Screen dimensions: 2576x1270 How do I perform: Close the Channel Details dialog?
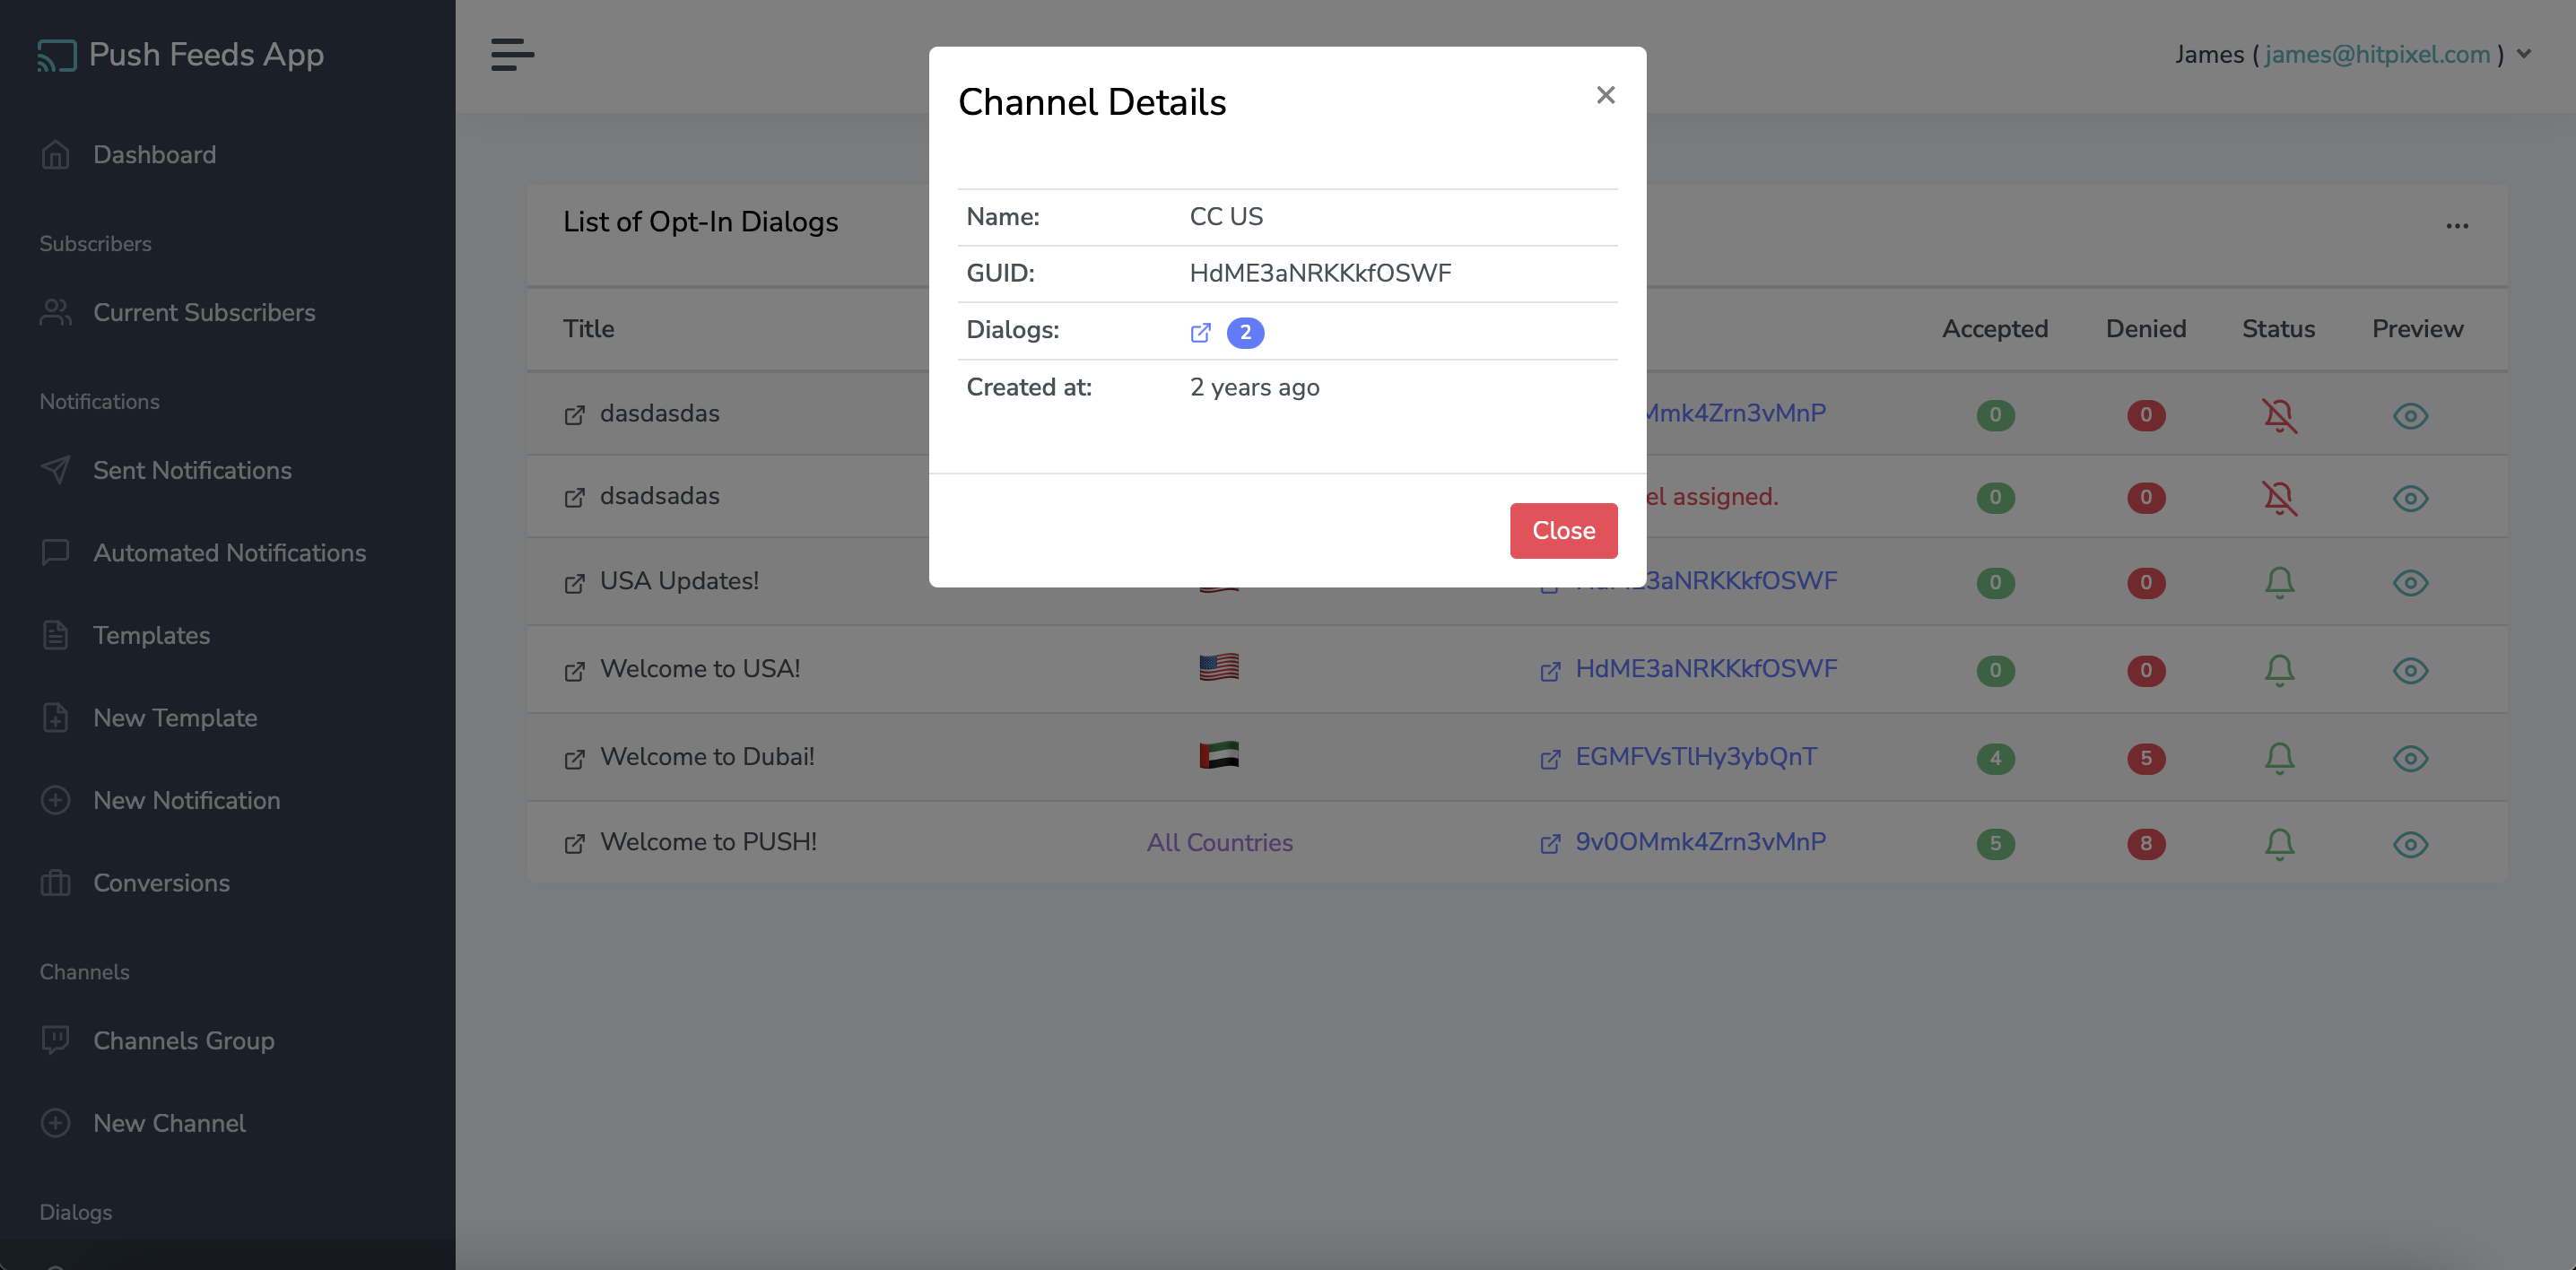click(x=1562, y=529)
